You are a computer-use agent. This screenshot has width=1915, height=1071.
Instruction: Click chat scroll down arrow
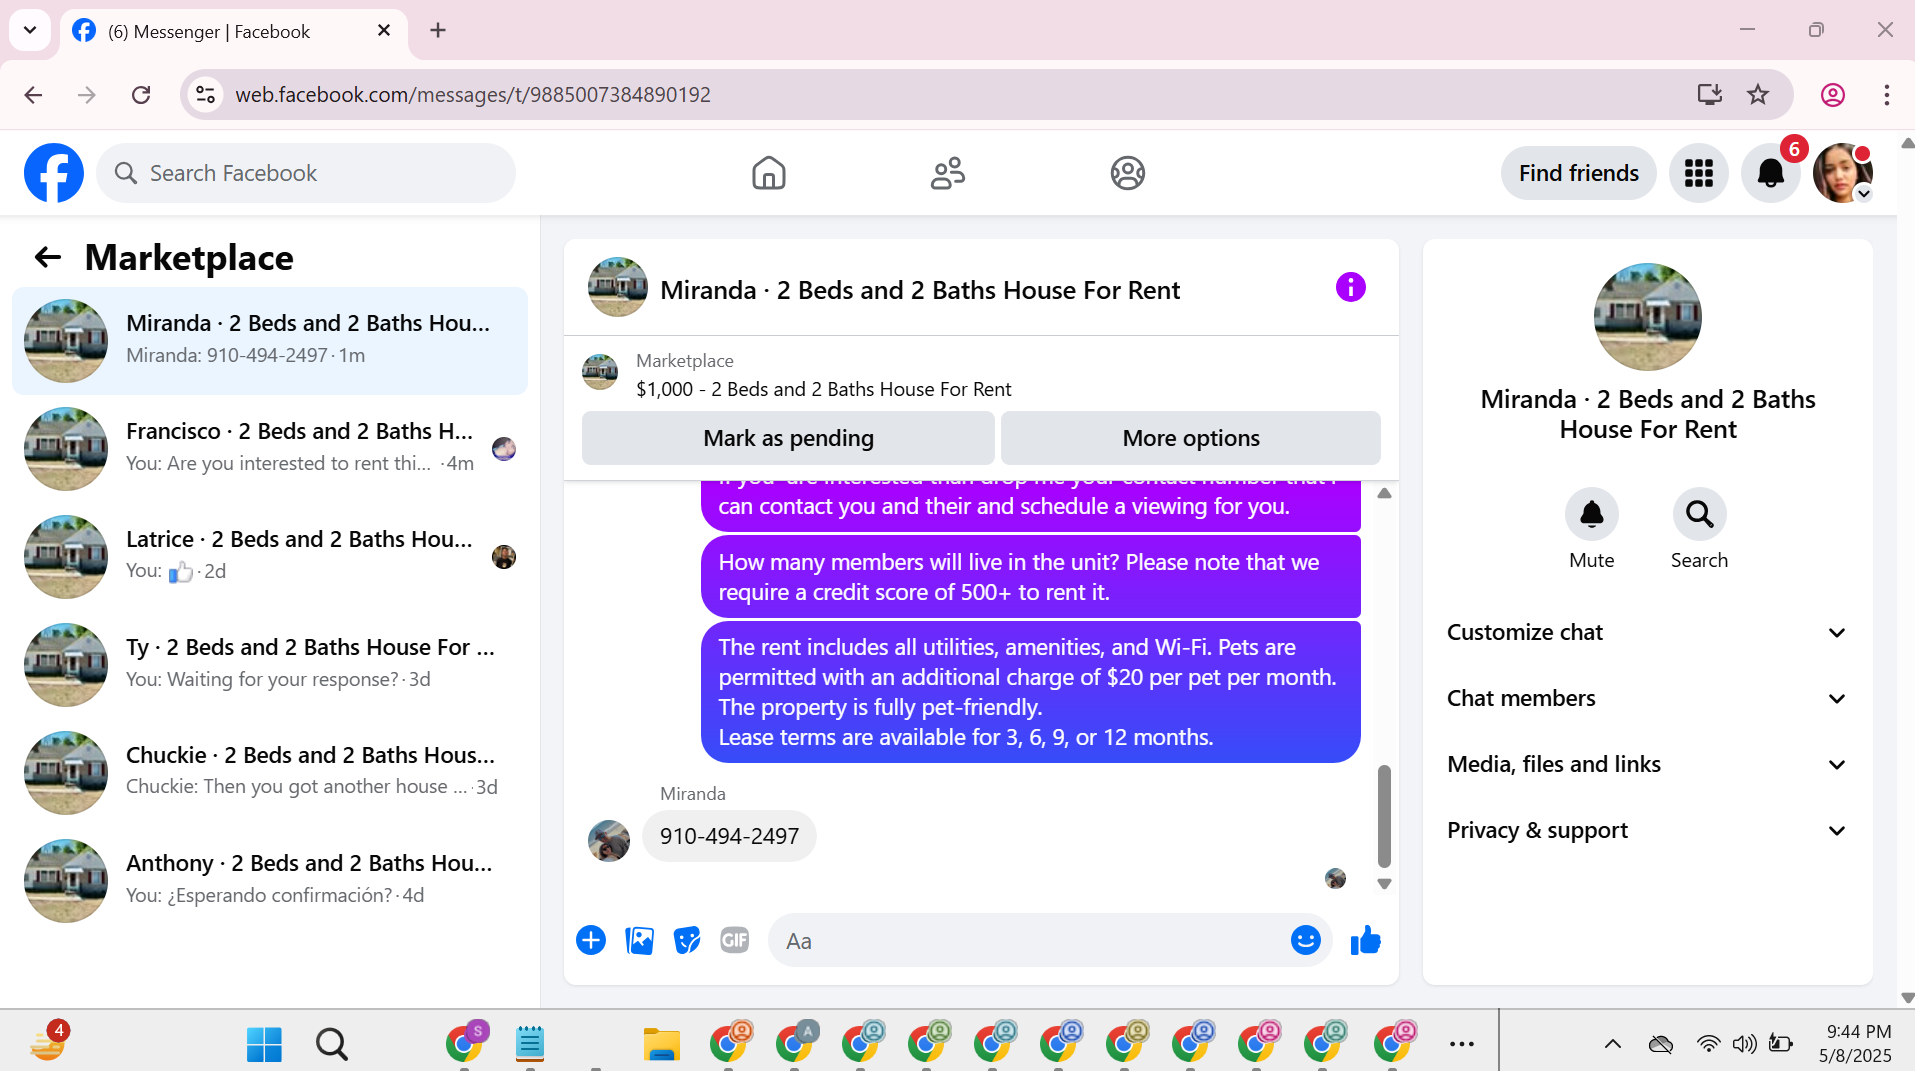pyautogui.click(x=1384, y=884)
